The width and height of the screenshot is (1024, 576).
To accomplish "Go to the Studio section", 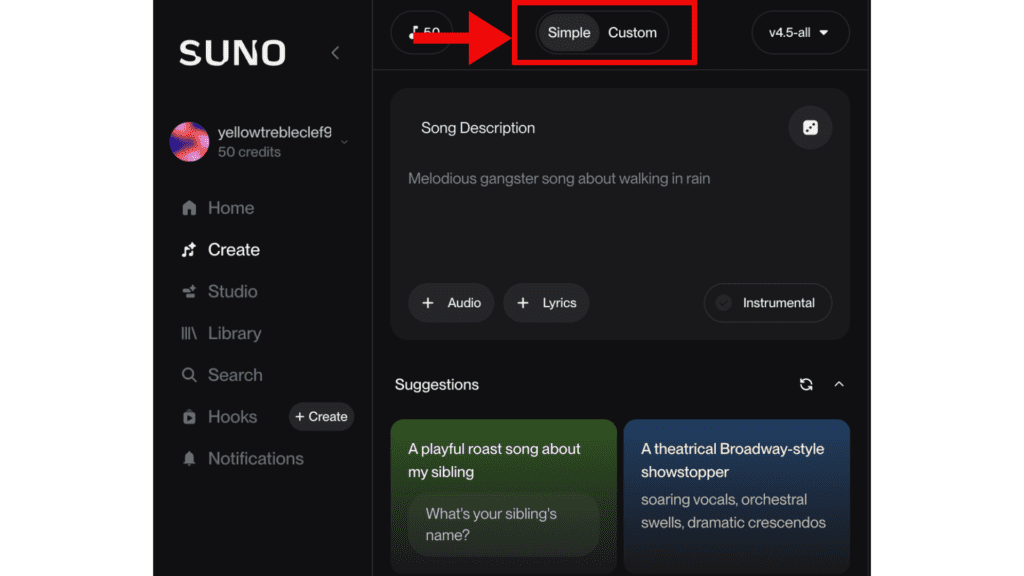I will [232, 291].
